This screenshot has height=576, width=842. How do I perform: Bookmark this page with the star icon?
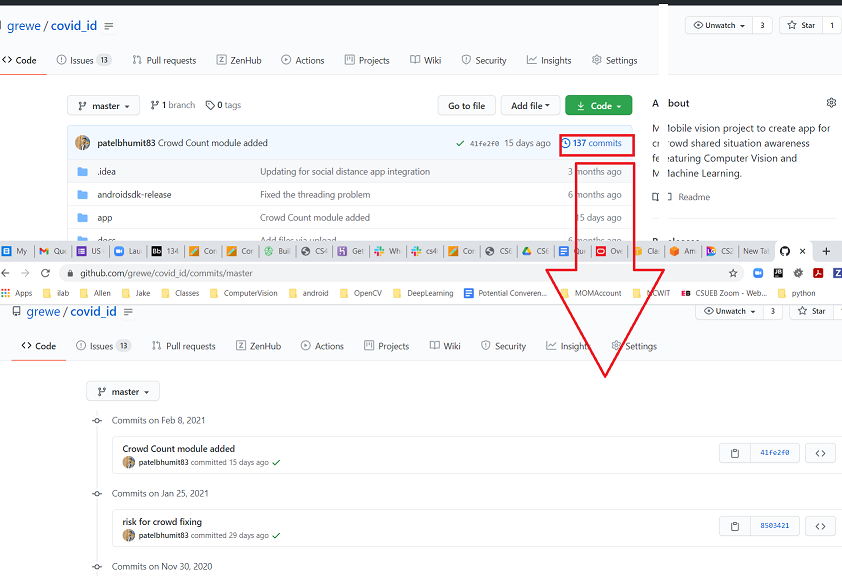(733, 273)
